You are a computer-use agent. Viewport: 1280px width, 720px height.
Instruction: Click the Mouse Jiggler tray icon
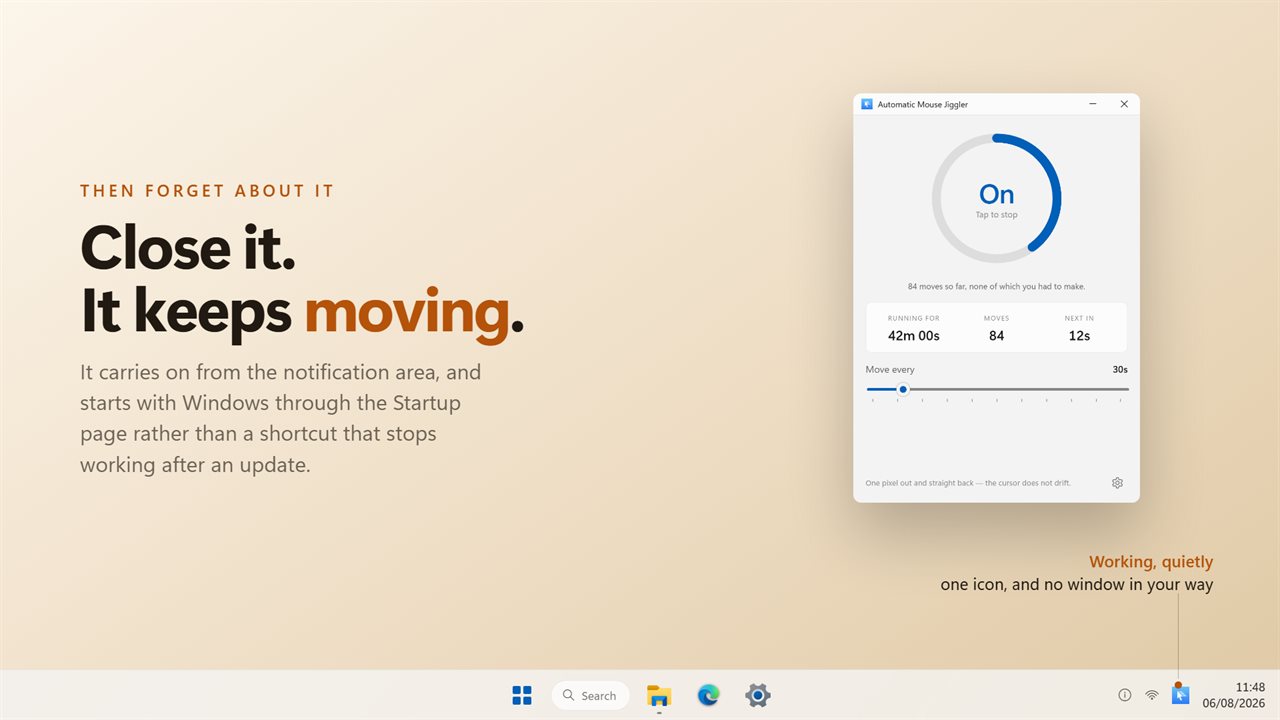(1180, 695)
